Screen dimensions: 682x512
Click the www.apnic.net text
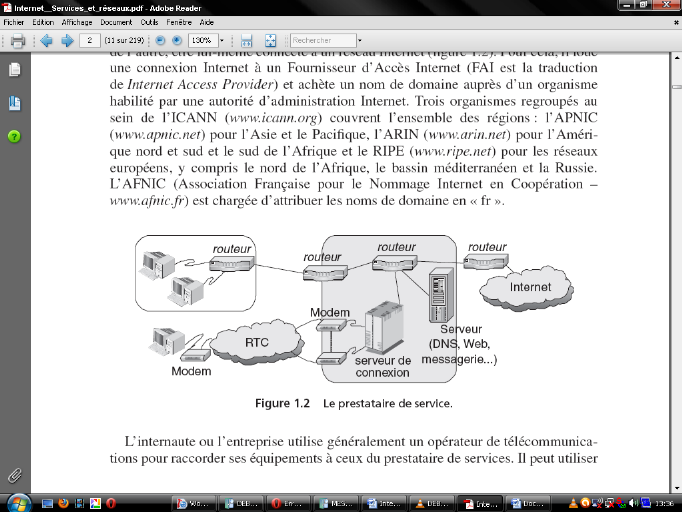[x=157, y=134]
